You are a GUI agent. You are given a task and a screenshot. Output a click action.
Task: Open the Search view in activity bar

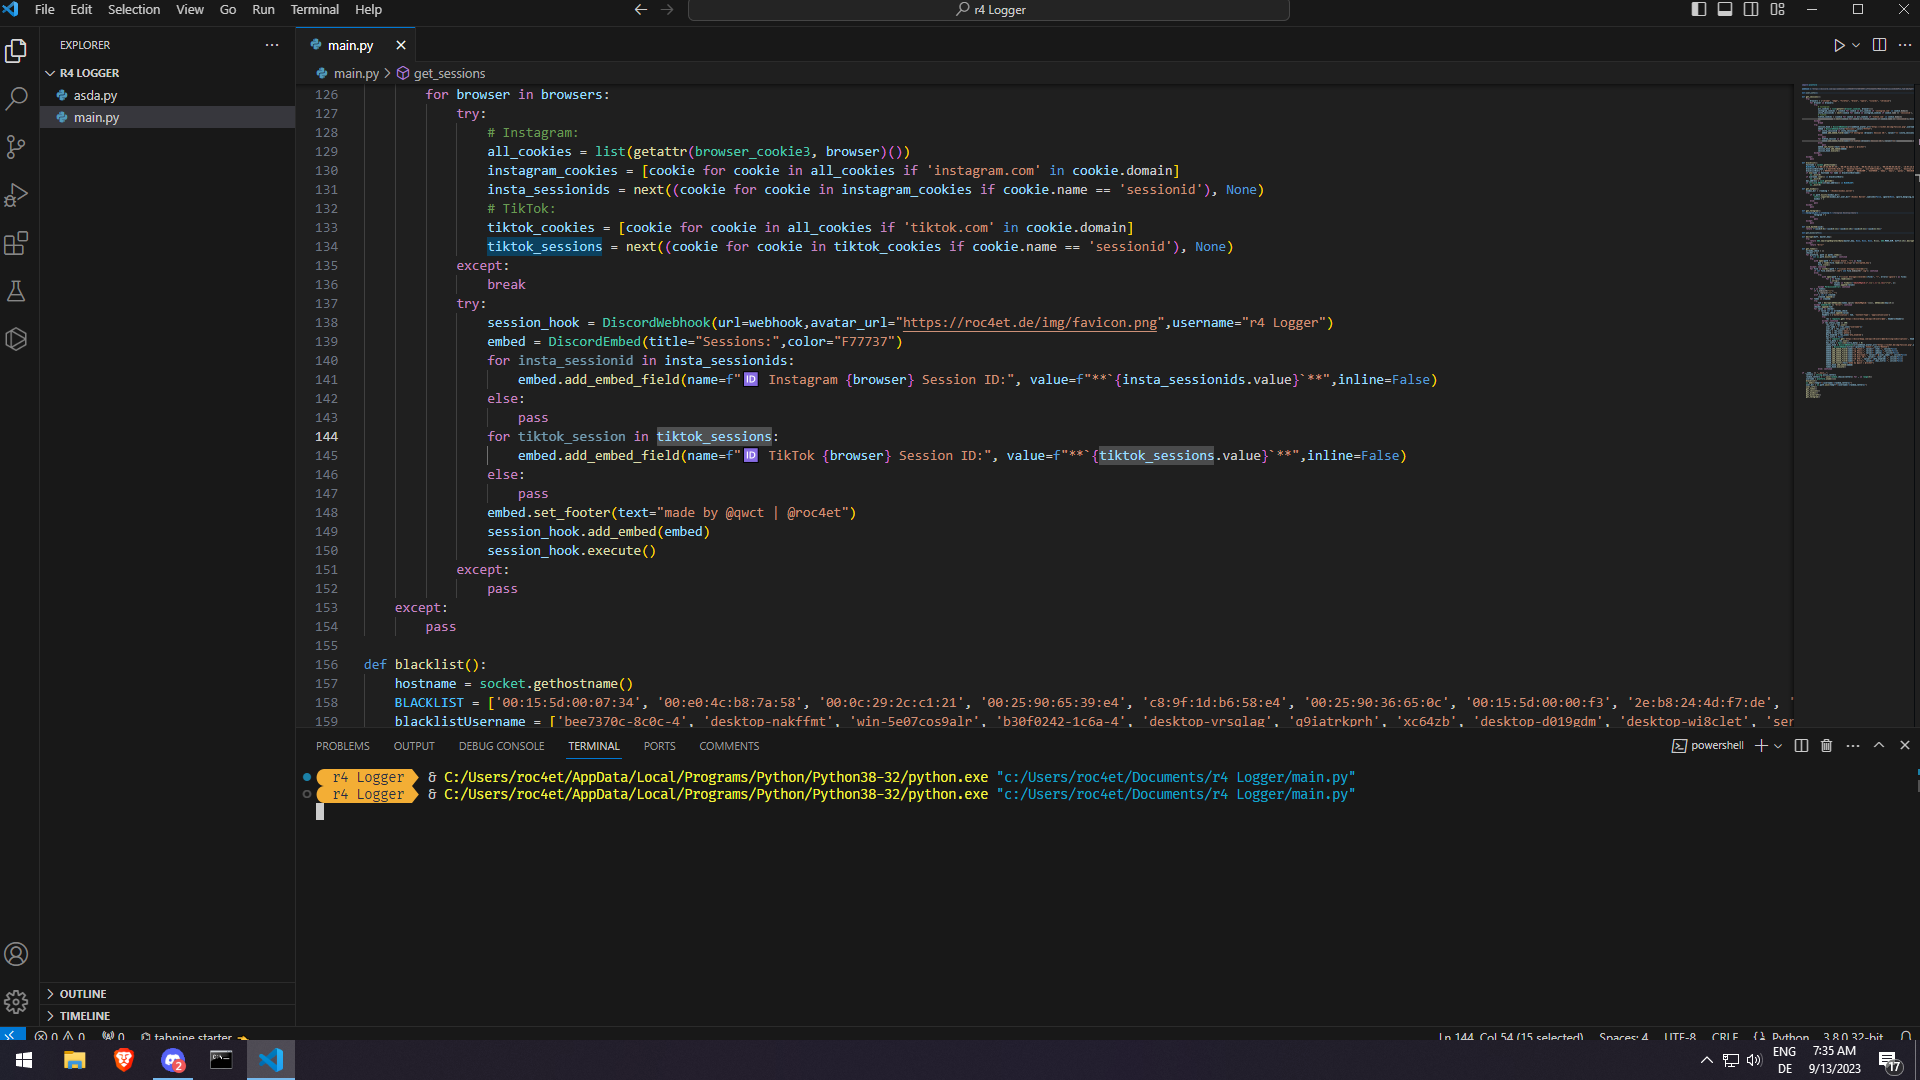tap(16, 99)
